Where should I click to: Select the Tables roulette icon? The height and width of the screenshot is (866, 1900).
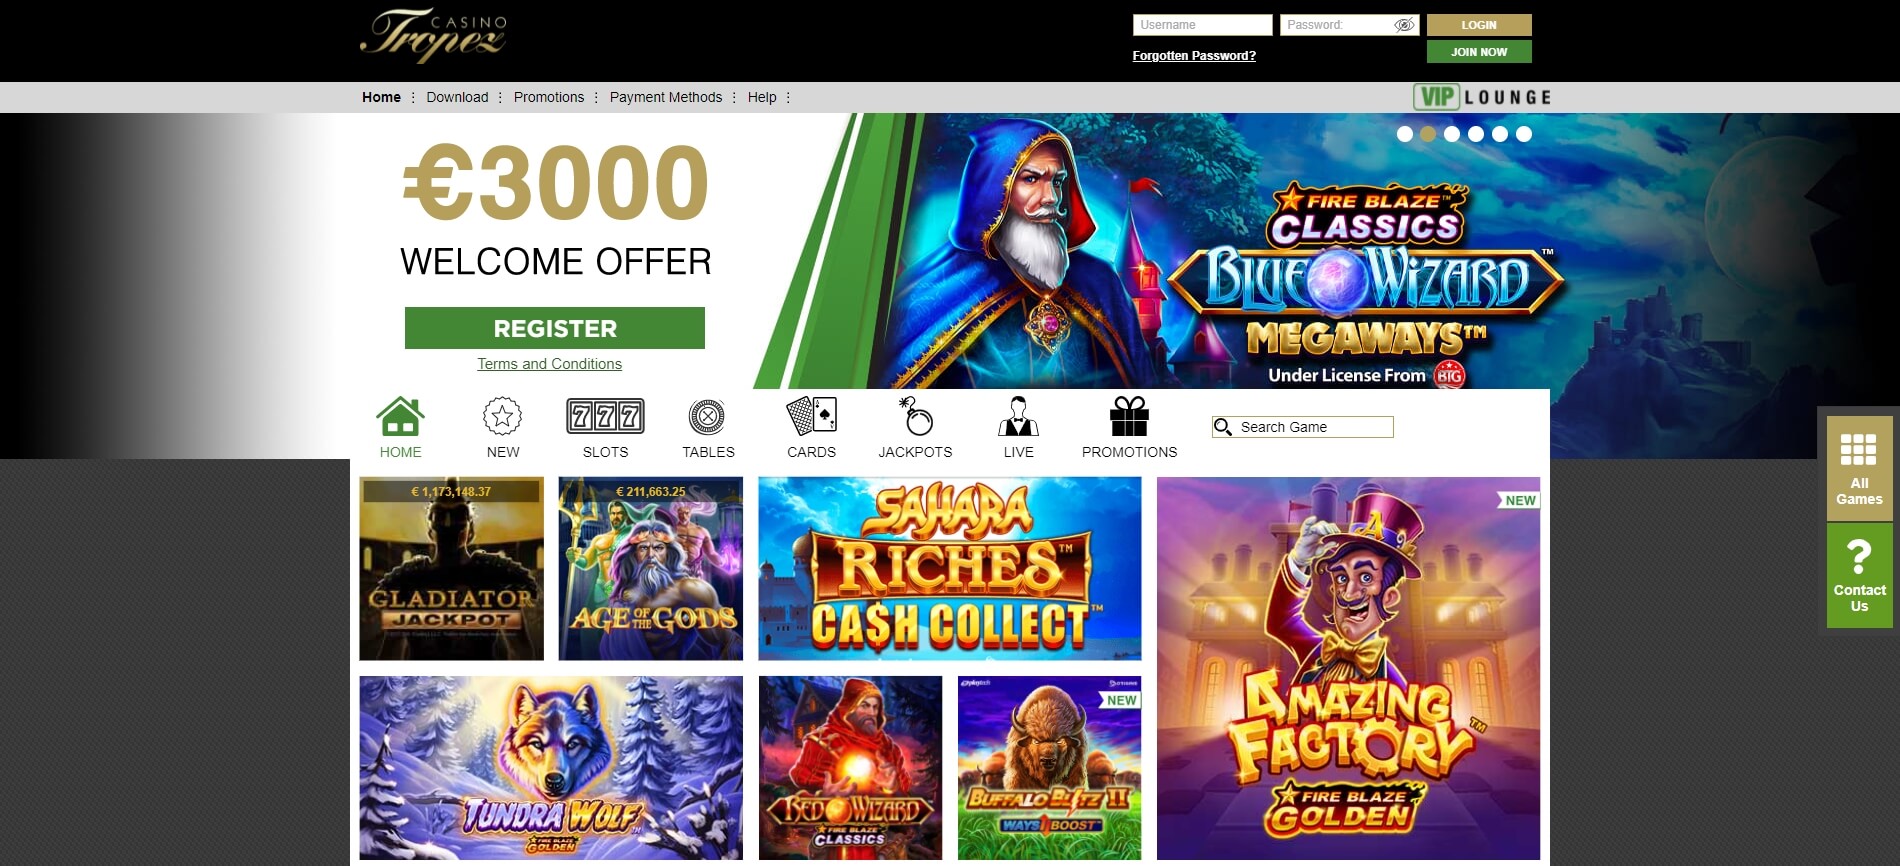(707, 416)
